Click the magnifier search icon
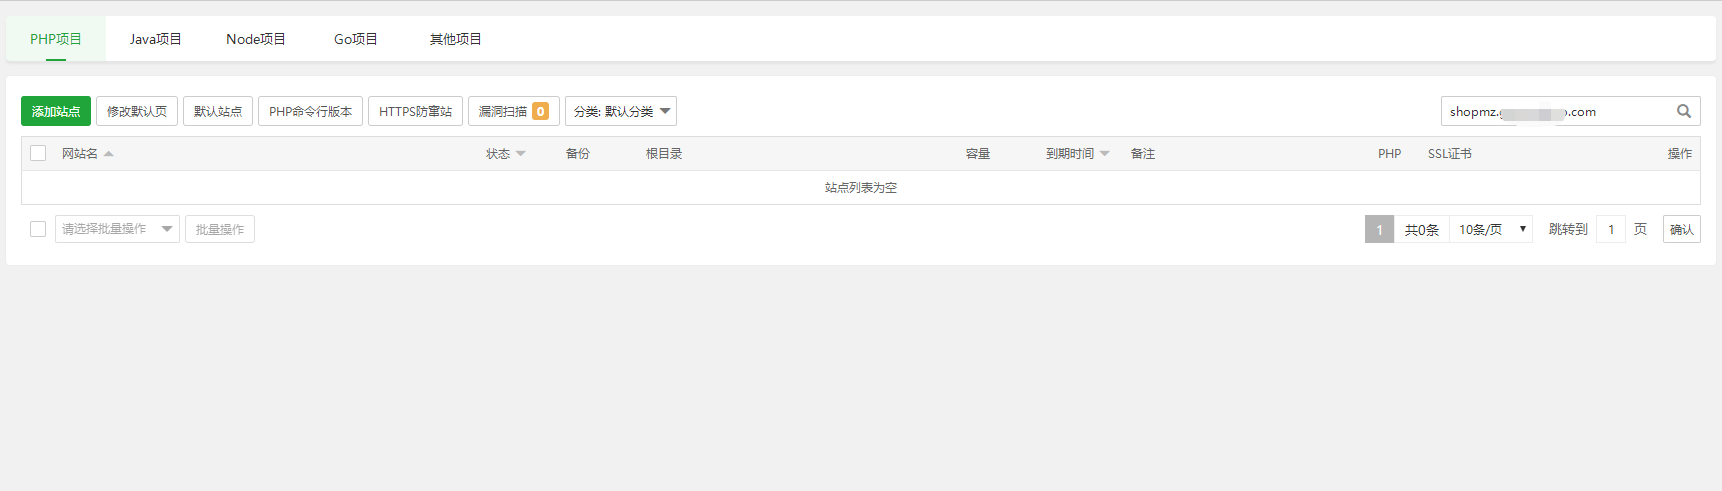The height and width of the screenshot is (491, 1722). pyautogui.click(x=1684, y=111)
